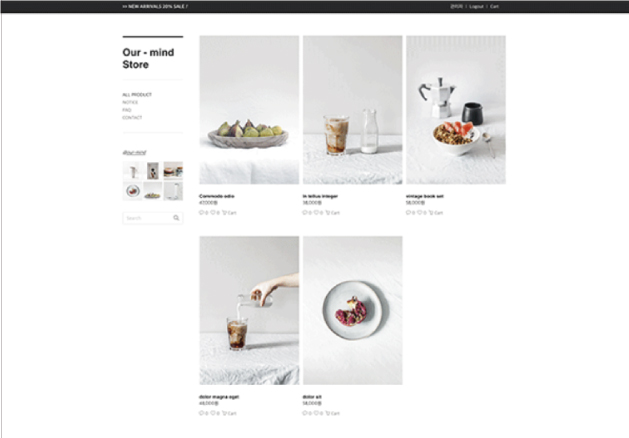Click the Our - mind Store logo

[x=148, y=59]
